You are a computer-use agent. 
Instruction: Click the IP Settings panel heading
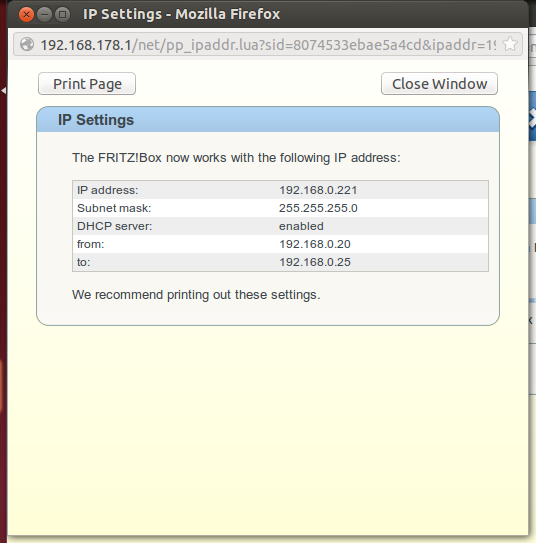(96, 120)
